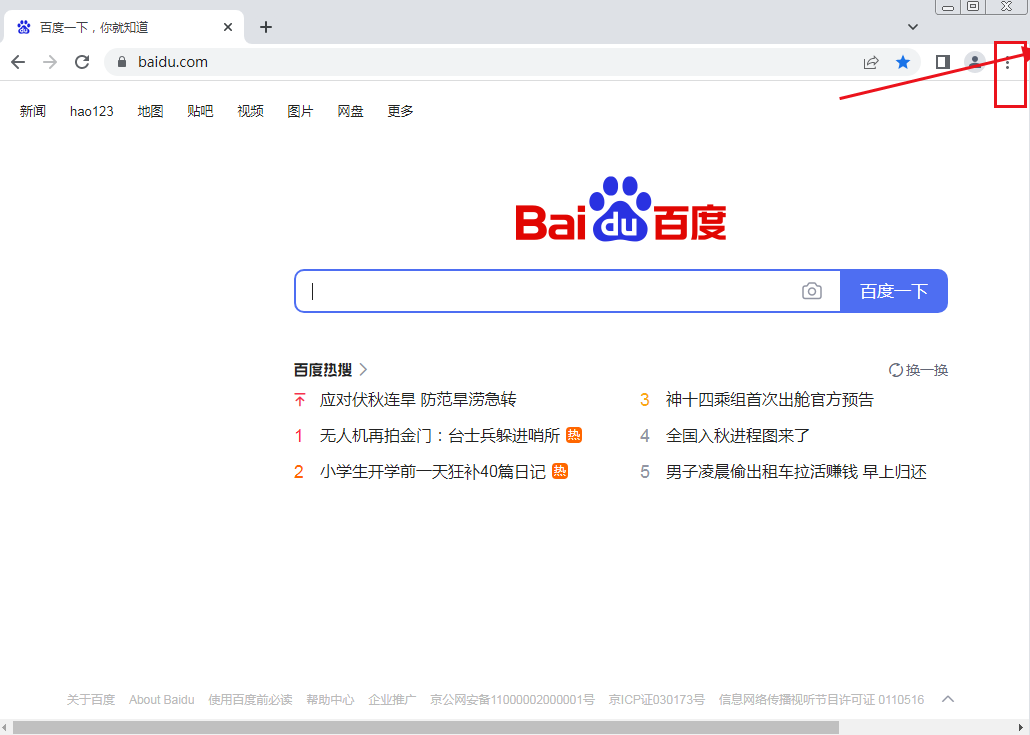Open Chrome's three-dot customize menu
This screenshot has height=735, width=1030.
pos(1008,61)
